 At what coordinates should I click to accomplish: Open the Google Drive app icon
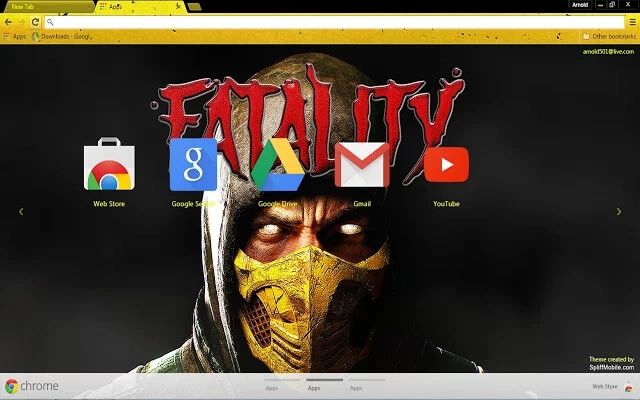[278, 164]
